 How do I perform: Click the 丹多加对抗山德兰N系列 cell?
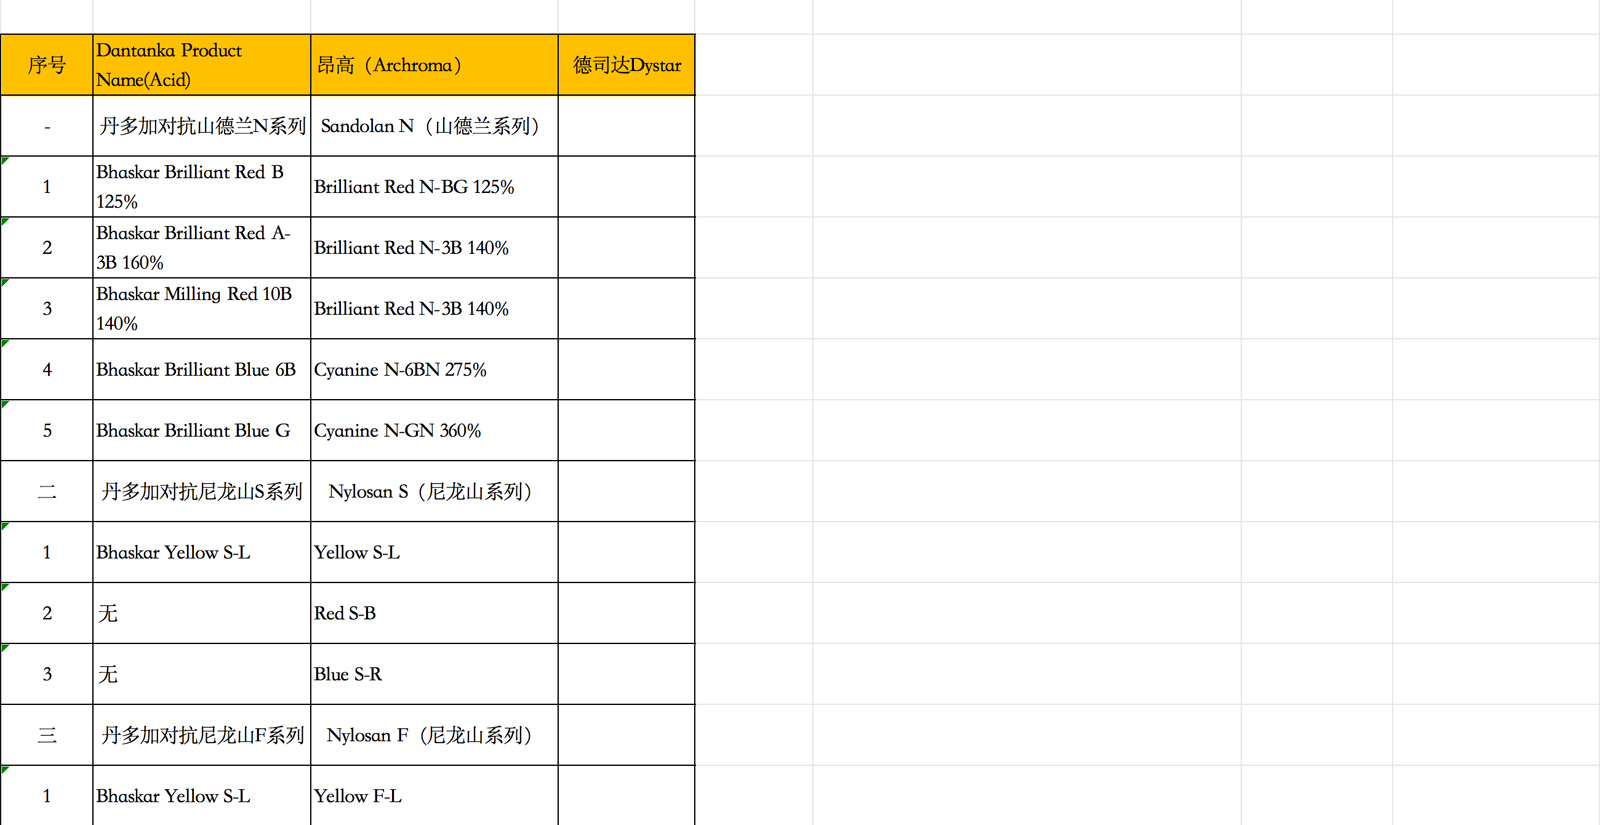pos(202,126)
